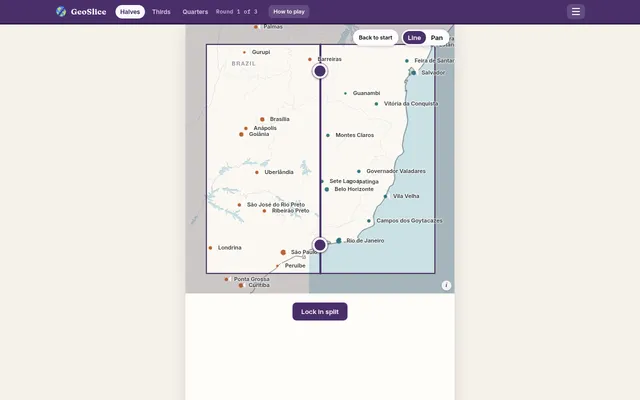The width and height of the screenshot is (640, 400).
Task: Click Vitória da Conquista label
Action: pos(411,104)
